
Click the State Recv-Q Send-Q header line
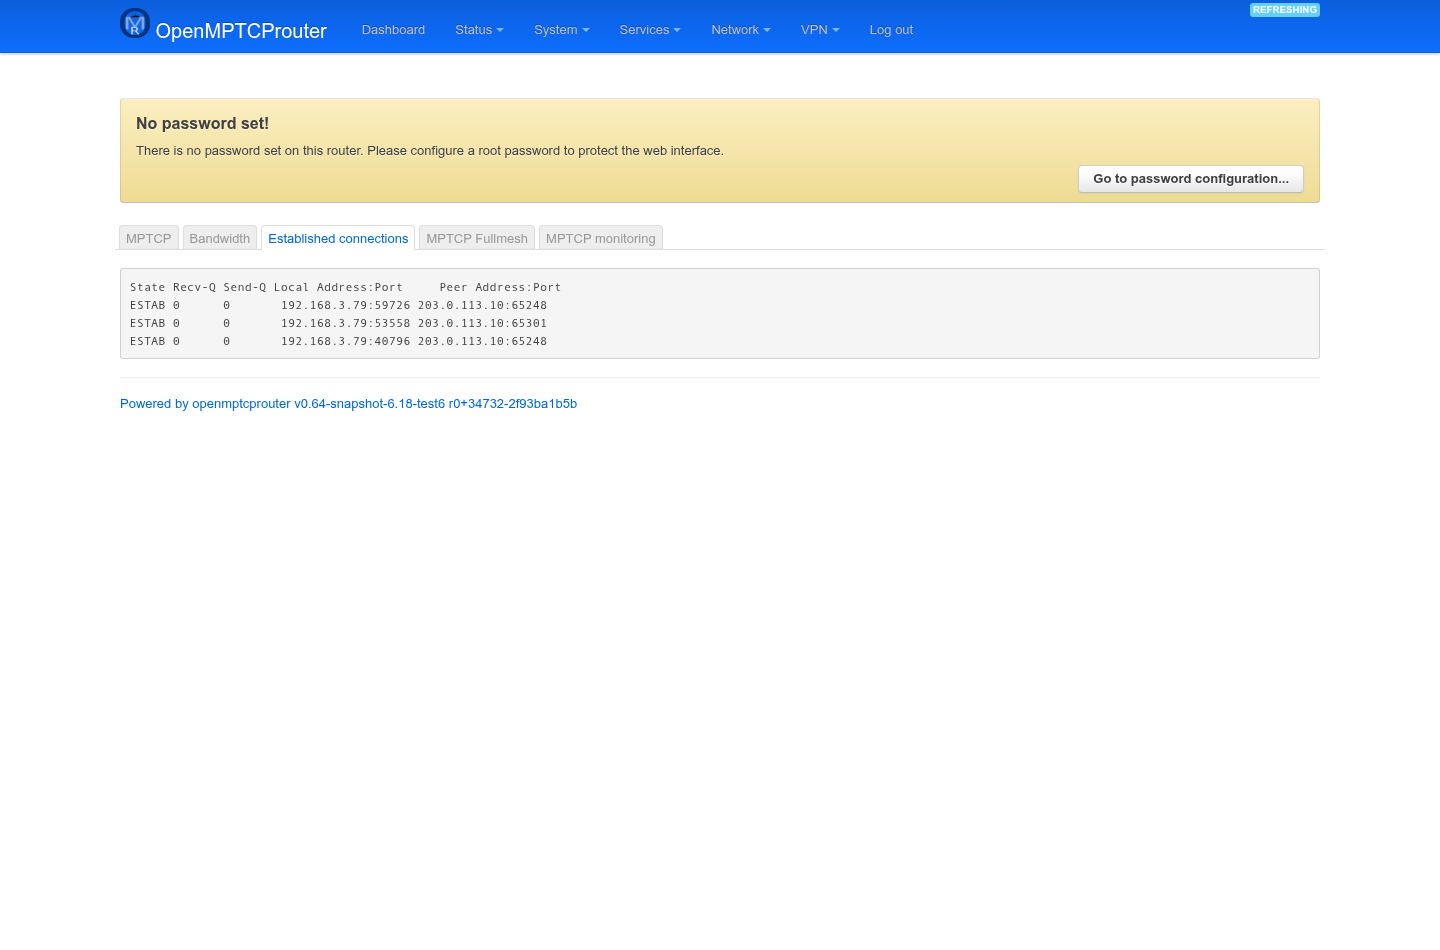coord(345,288)
